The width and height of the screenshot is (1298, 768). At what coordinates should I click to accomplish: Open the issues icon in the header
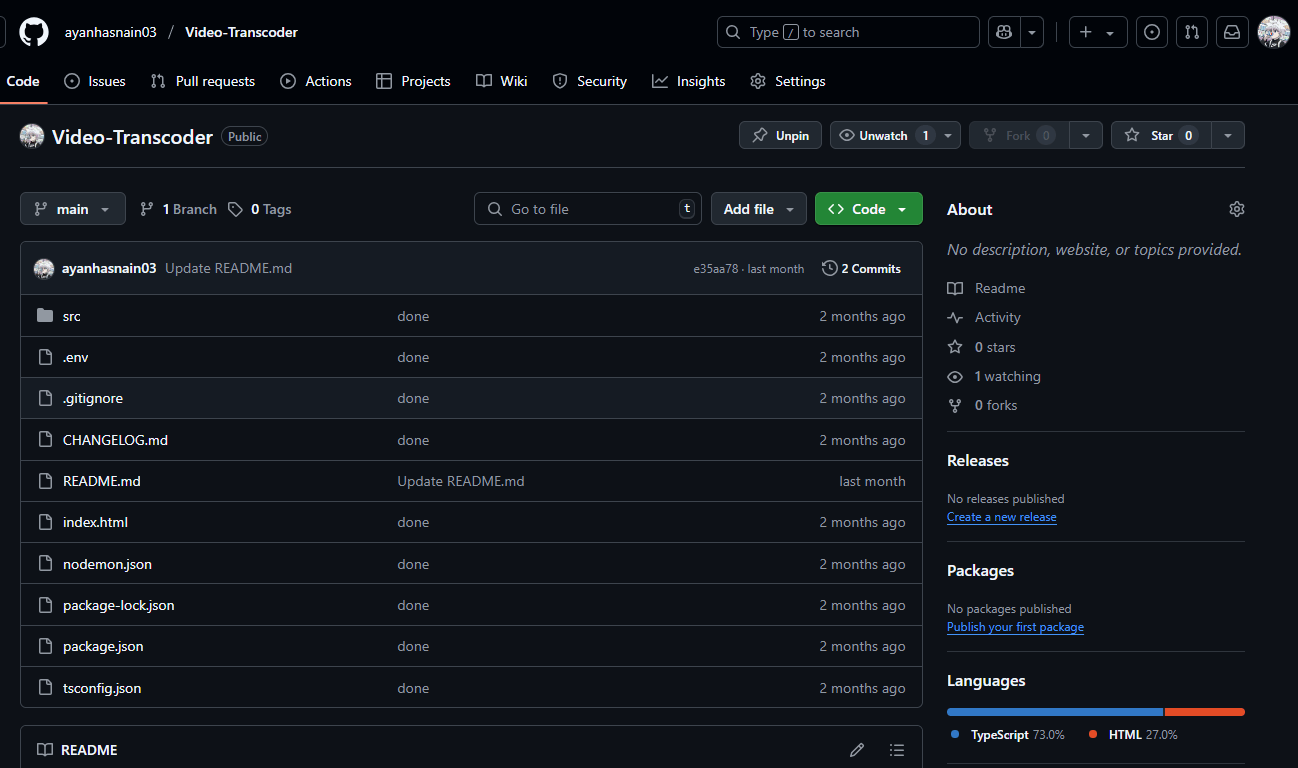point(1153,32)
